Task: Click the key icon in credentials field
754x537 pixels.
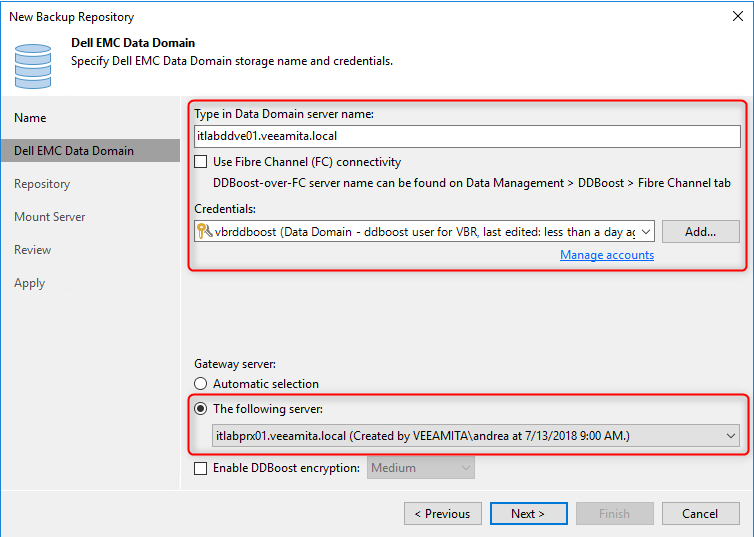Action: click(x=205, y=231)
